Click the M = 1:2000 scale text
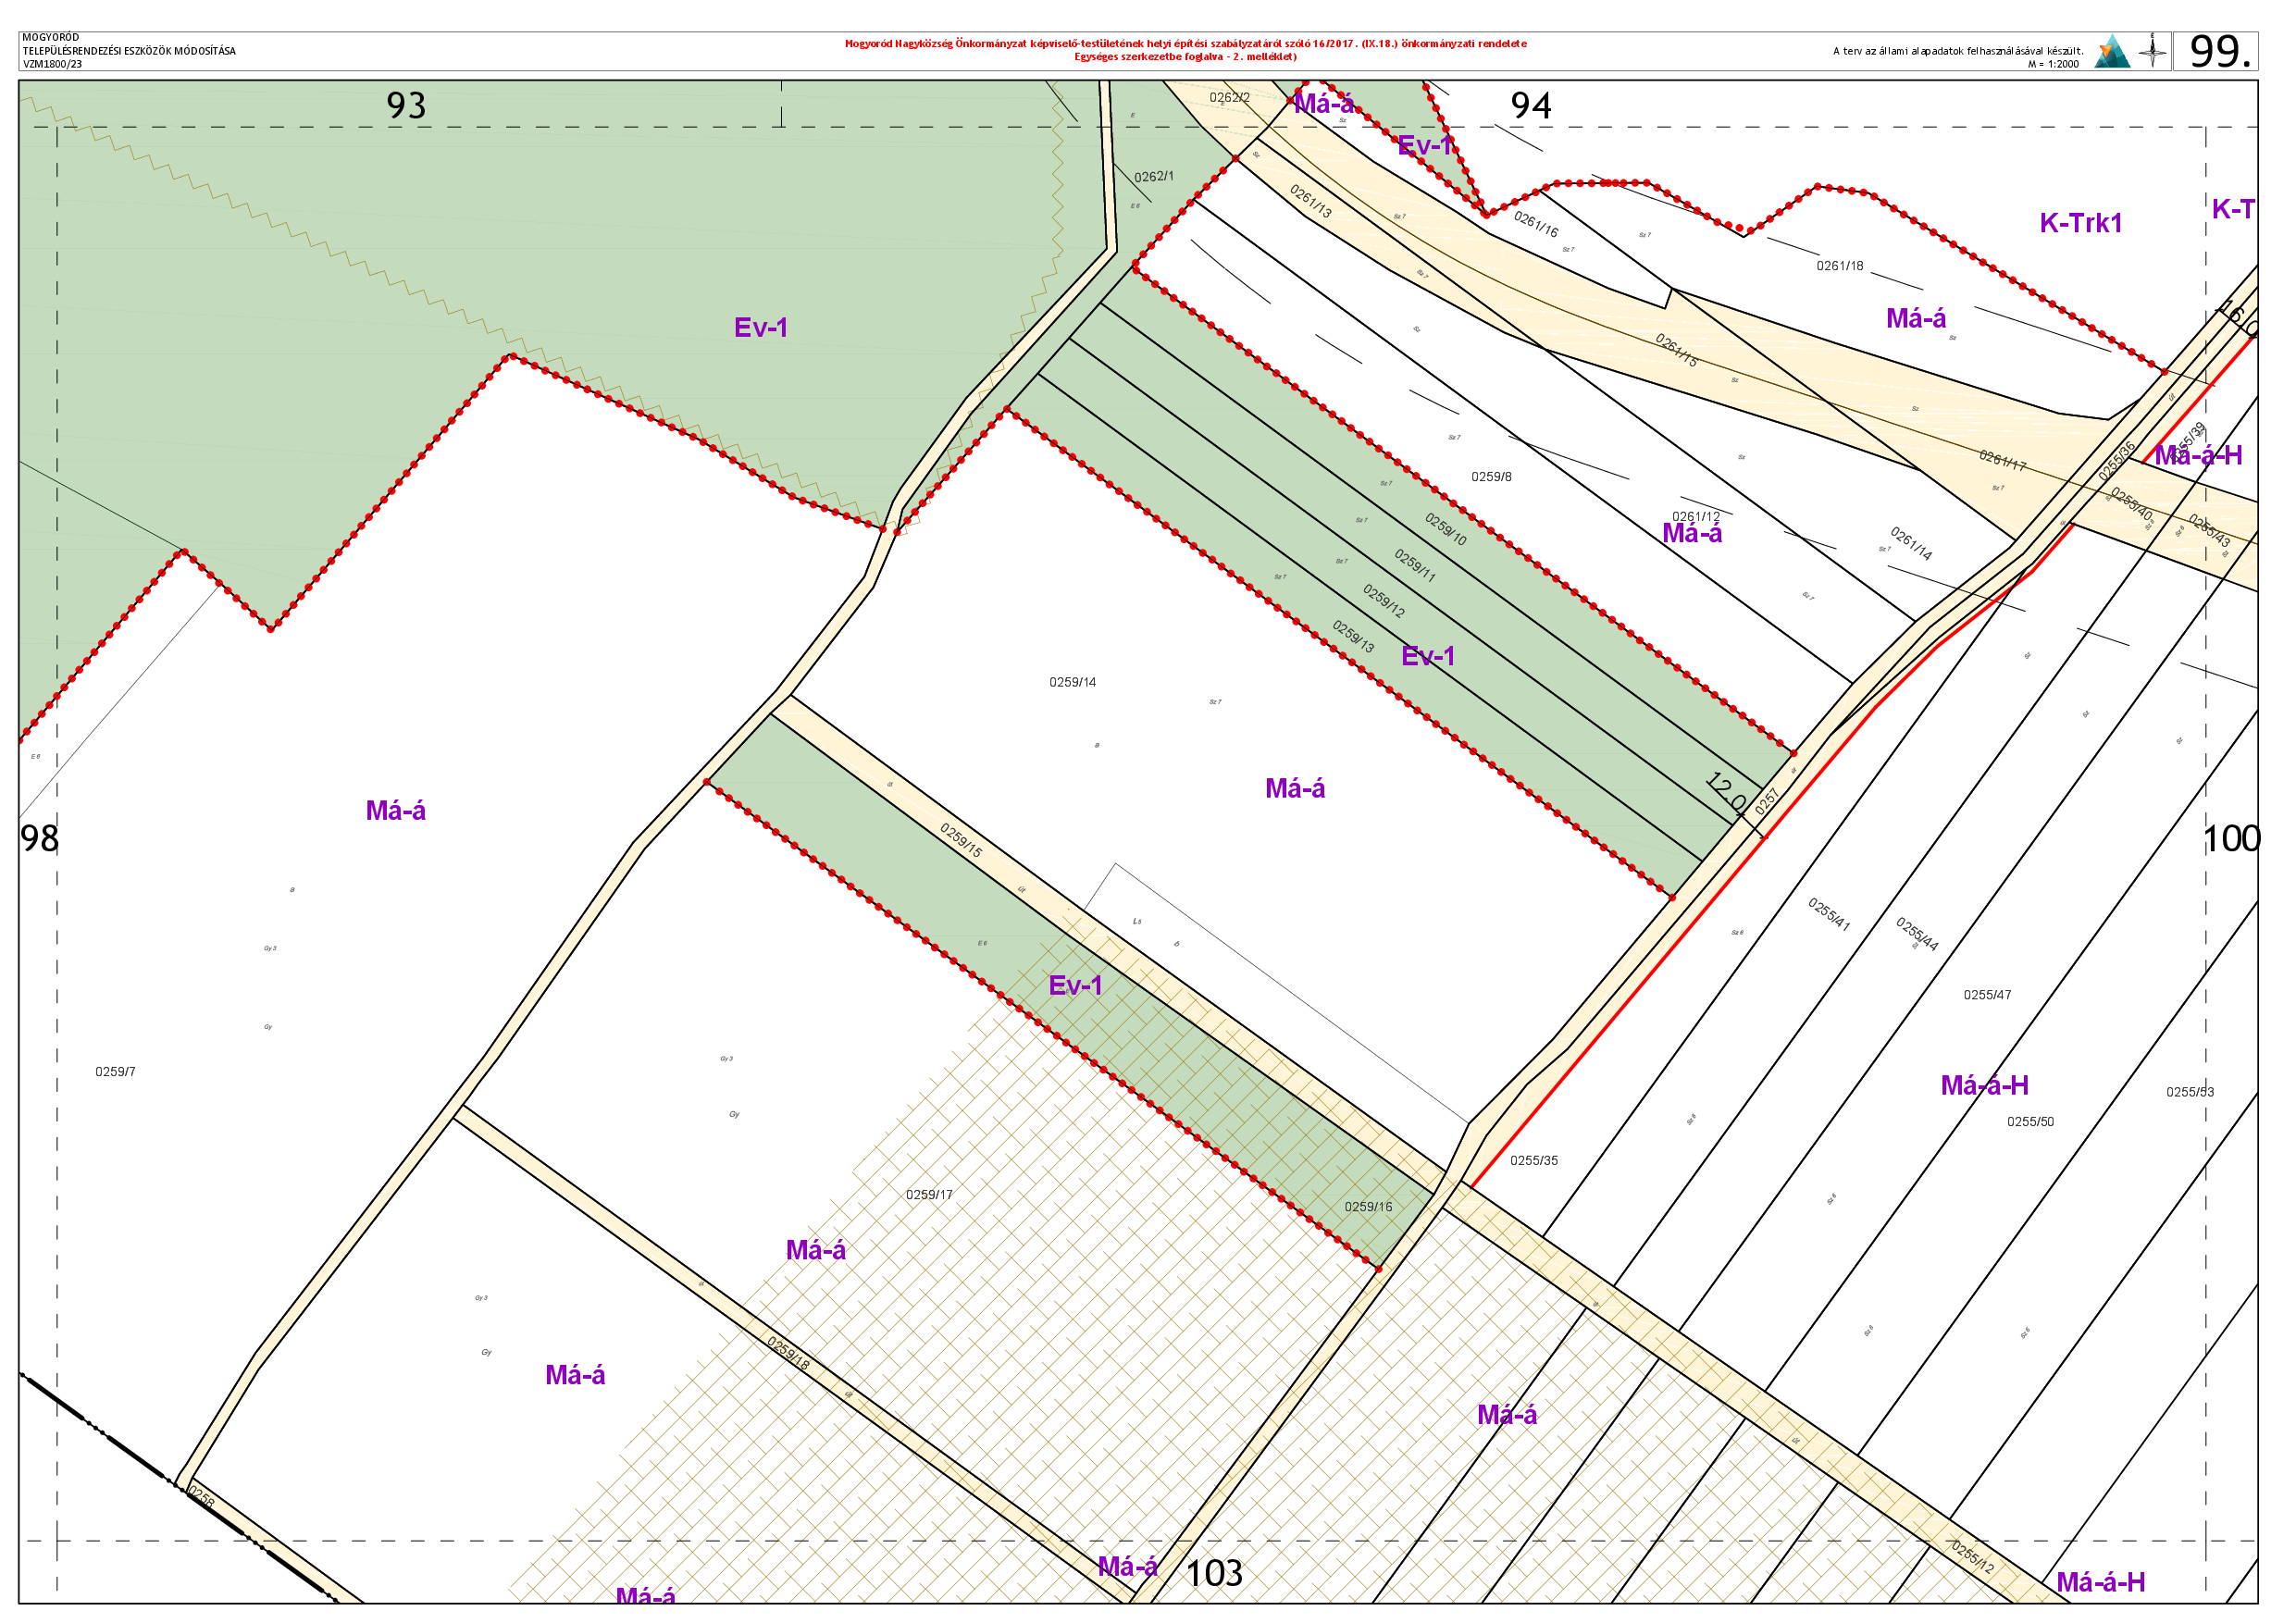This screenshot has width=2296, height=1623. point(2053,64)
